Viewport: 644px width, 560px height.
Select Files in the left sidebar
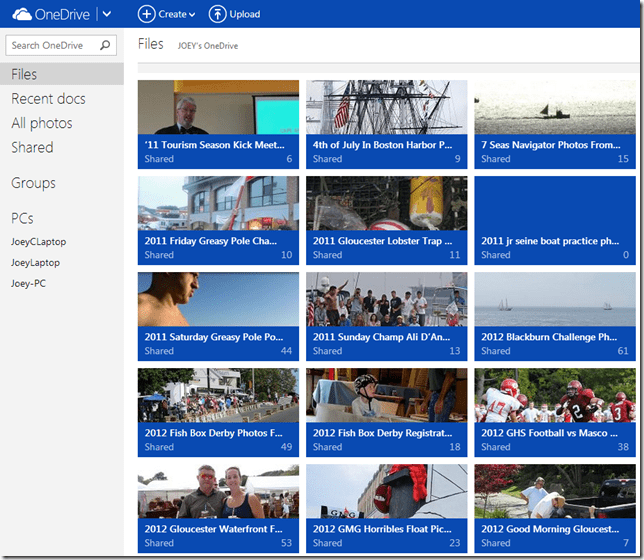point(24,74)
